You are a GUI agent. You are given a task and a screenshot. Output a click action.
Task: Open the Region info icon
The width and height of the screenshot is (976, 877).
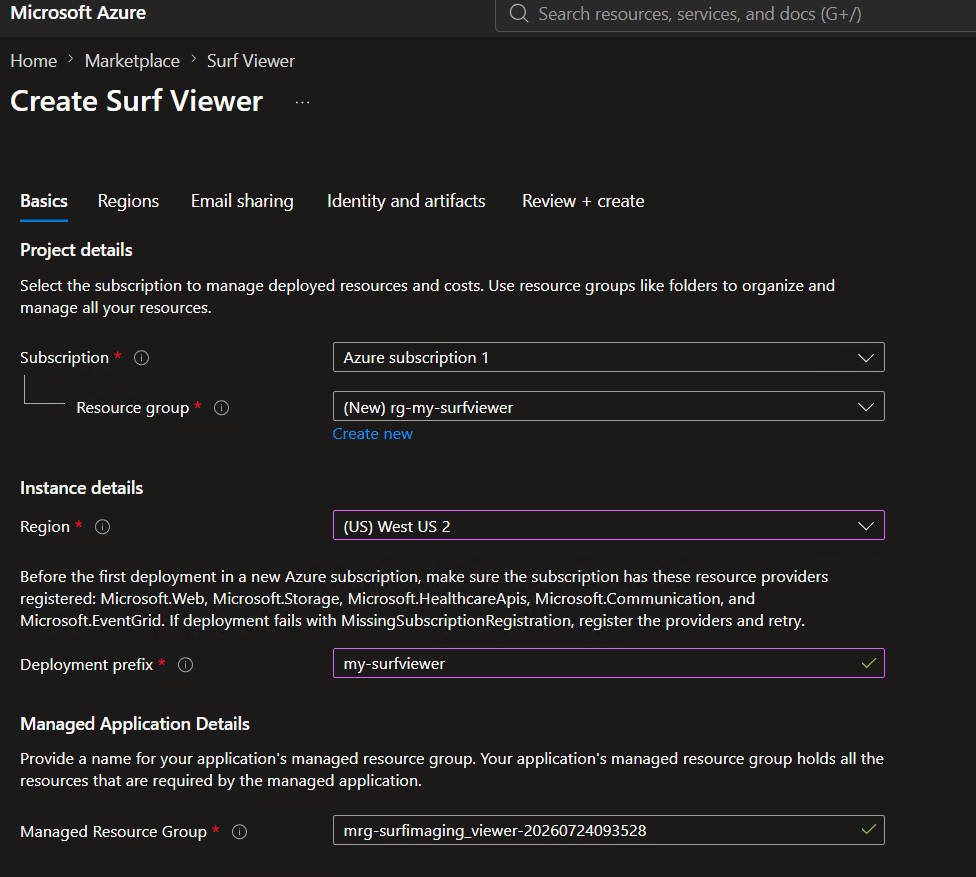pos(103,527)
